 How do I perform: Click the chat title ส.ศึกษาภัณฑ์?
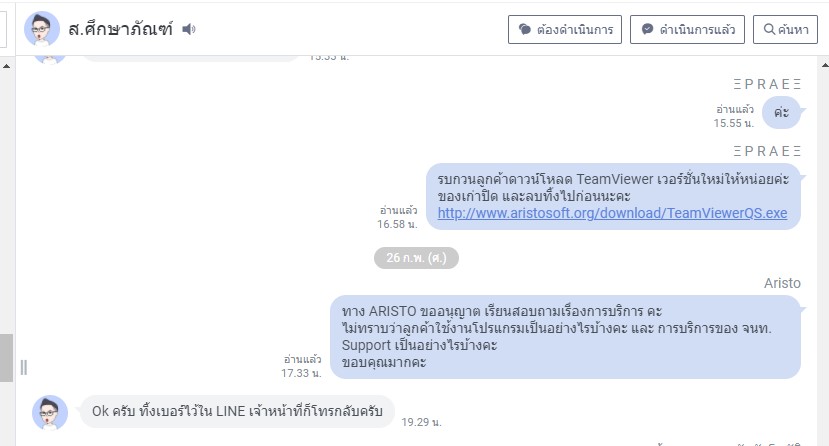click(x=120, y=29)
